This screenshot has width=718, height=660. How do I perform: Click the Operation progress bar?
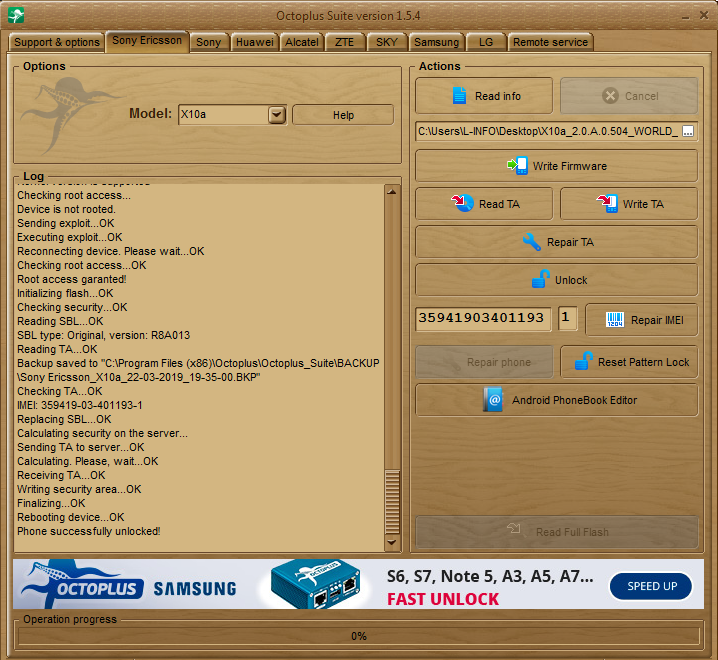click(359, 636)
